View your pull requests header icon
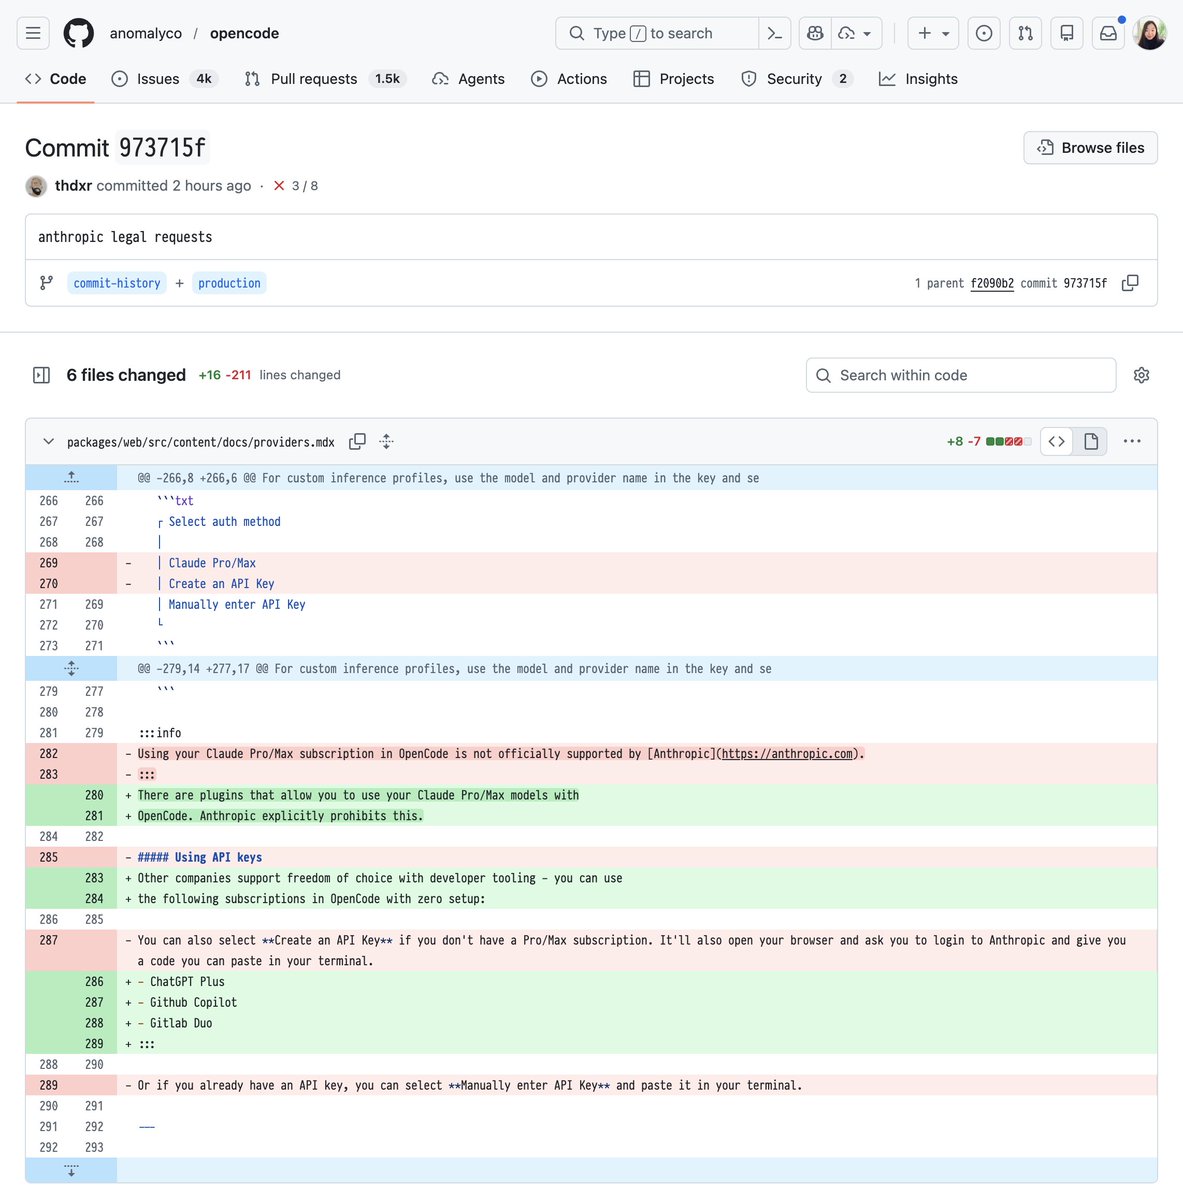Viewport: 1183px width, 1200px height. (1025, 33)
